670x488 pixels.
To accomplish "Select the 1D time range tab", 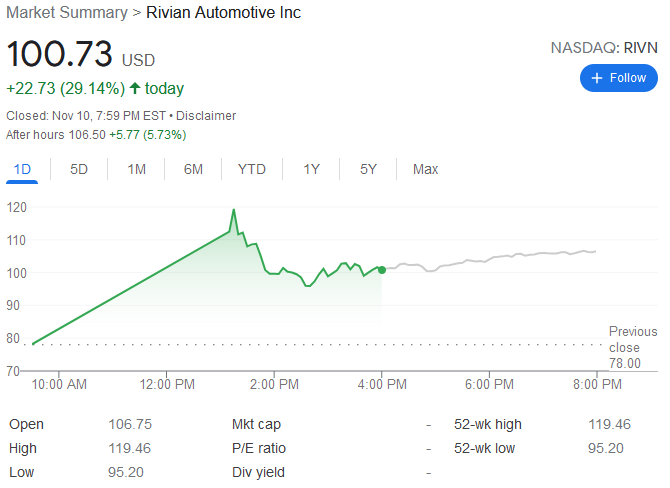I will [21, 169].
